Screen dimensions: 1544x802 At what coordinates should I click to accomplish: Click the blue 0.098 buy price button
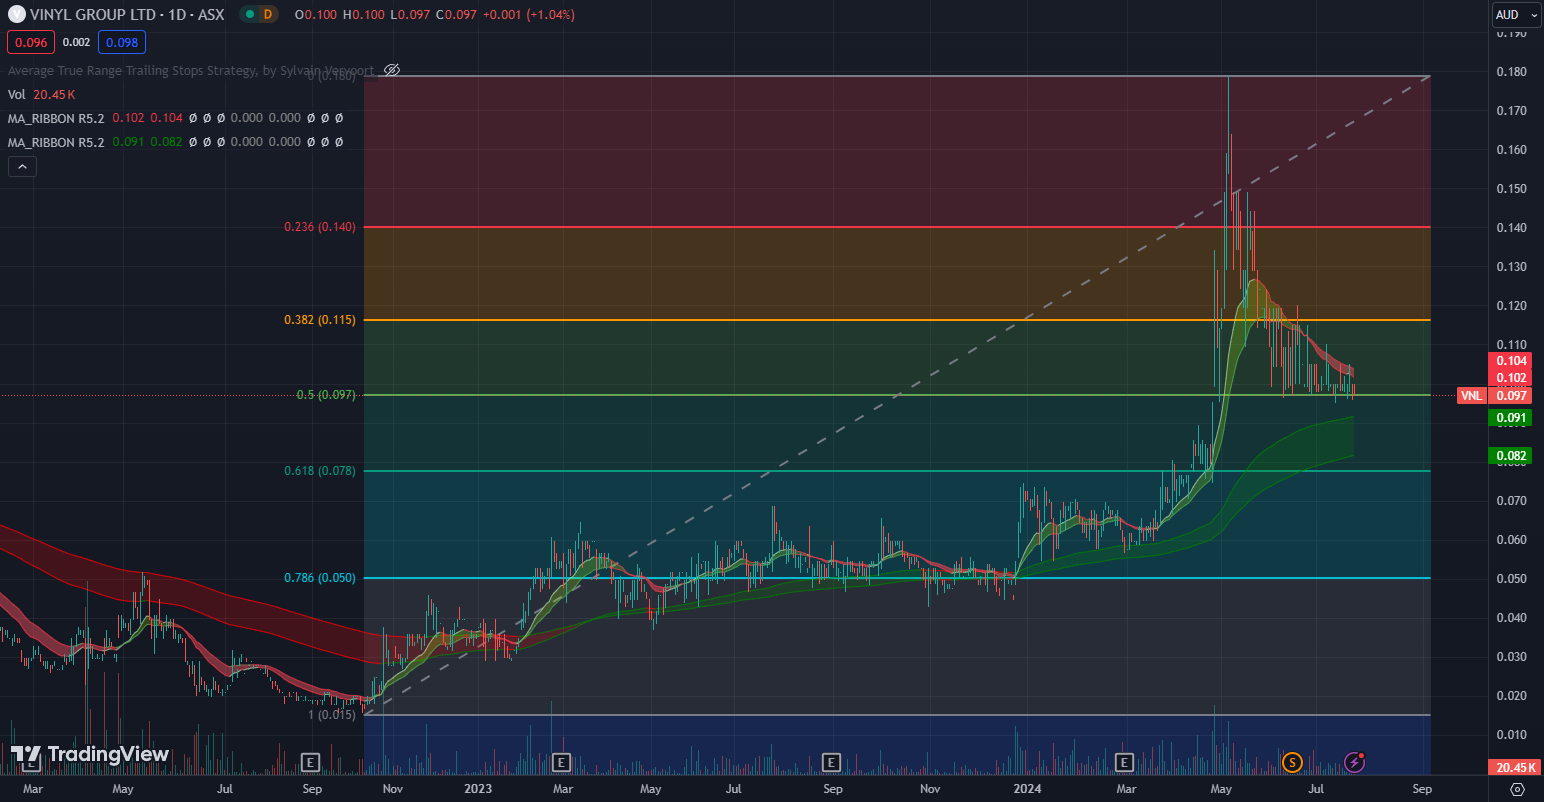click(x=122, y=42)
